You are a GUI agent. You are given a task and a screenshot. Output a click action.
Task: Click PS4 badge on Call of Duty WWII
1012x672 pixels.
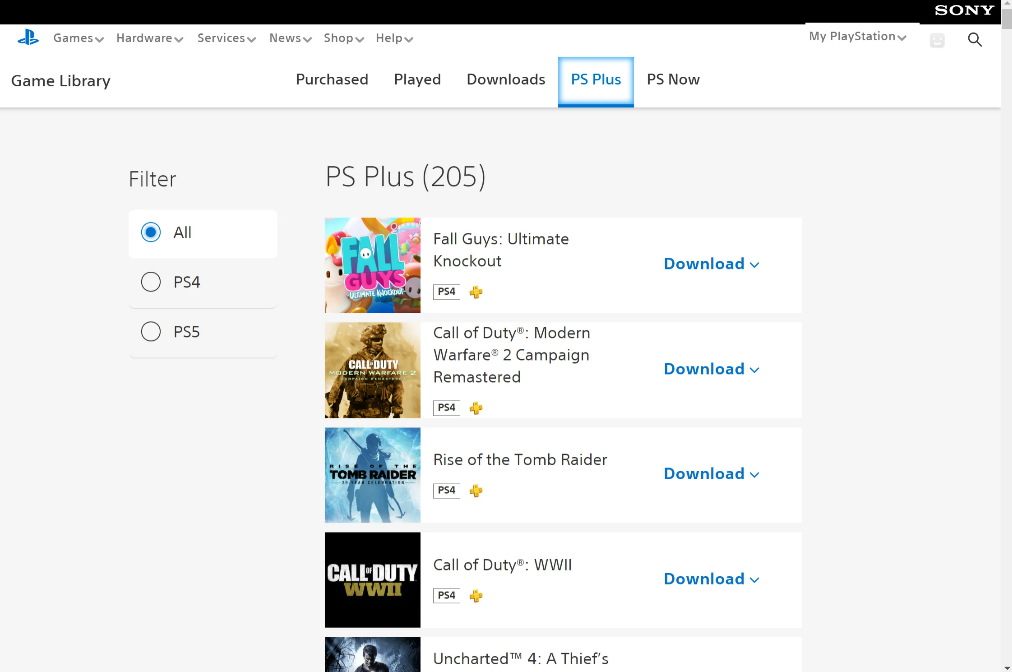(x=447, y=595)
